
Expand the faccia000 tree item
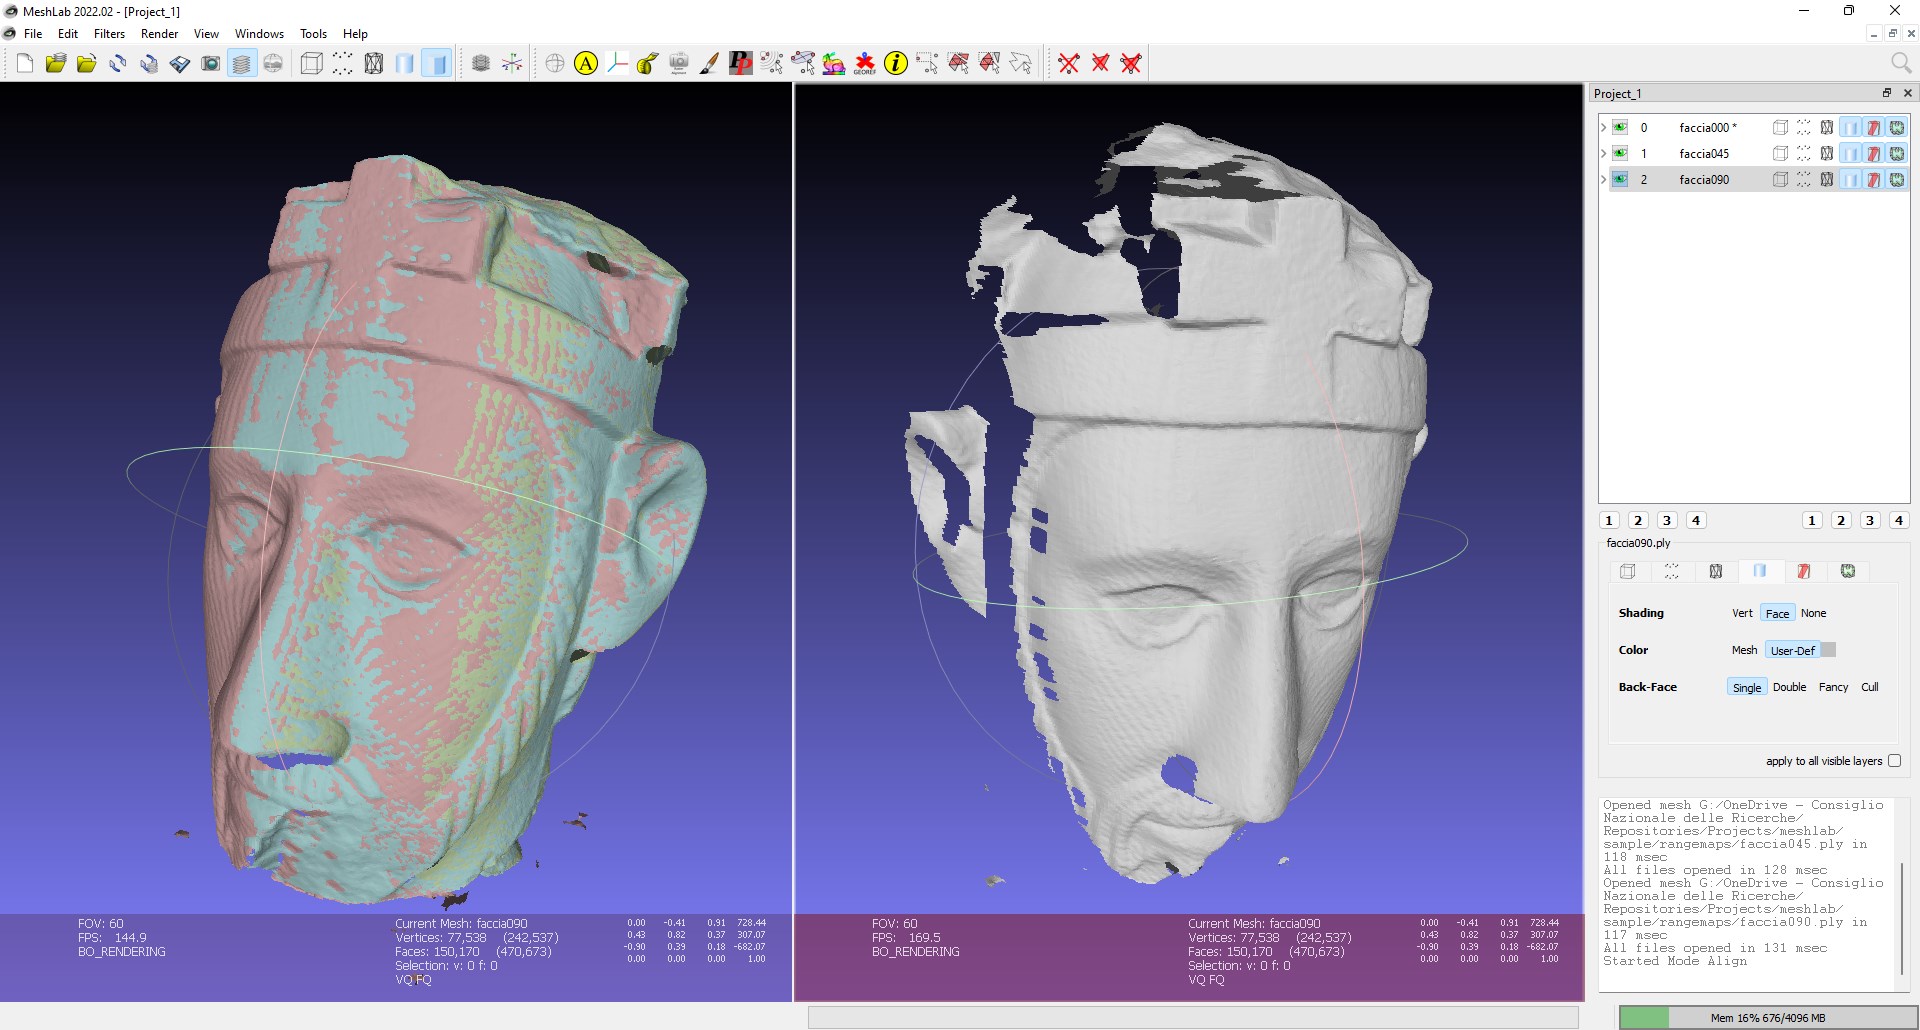(x=1603, y=127)
